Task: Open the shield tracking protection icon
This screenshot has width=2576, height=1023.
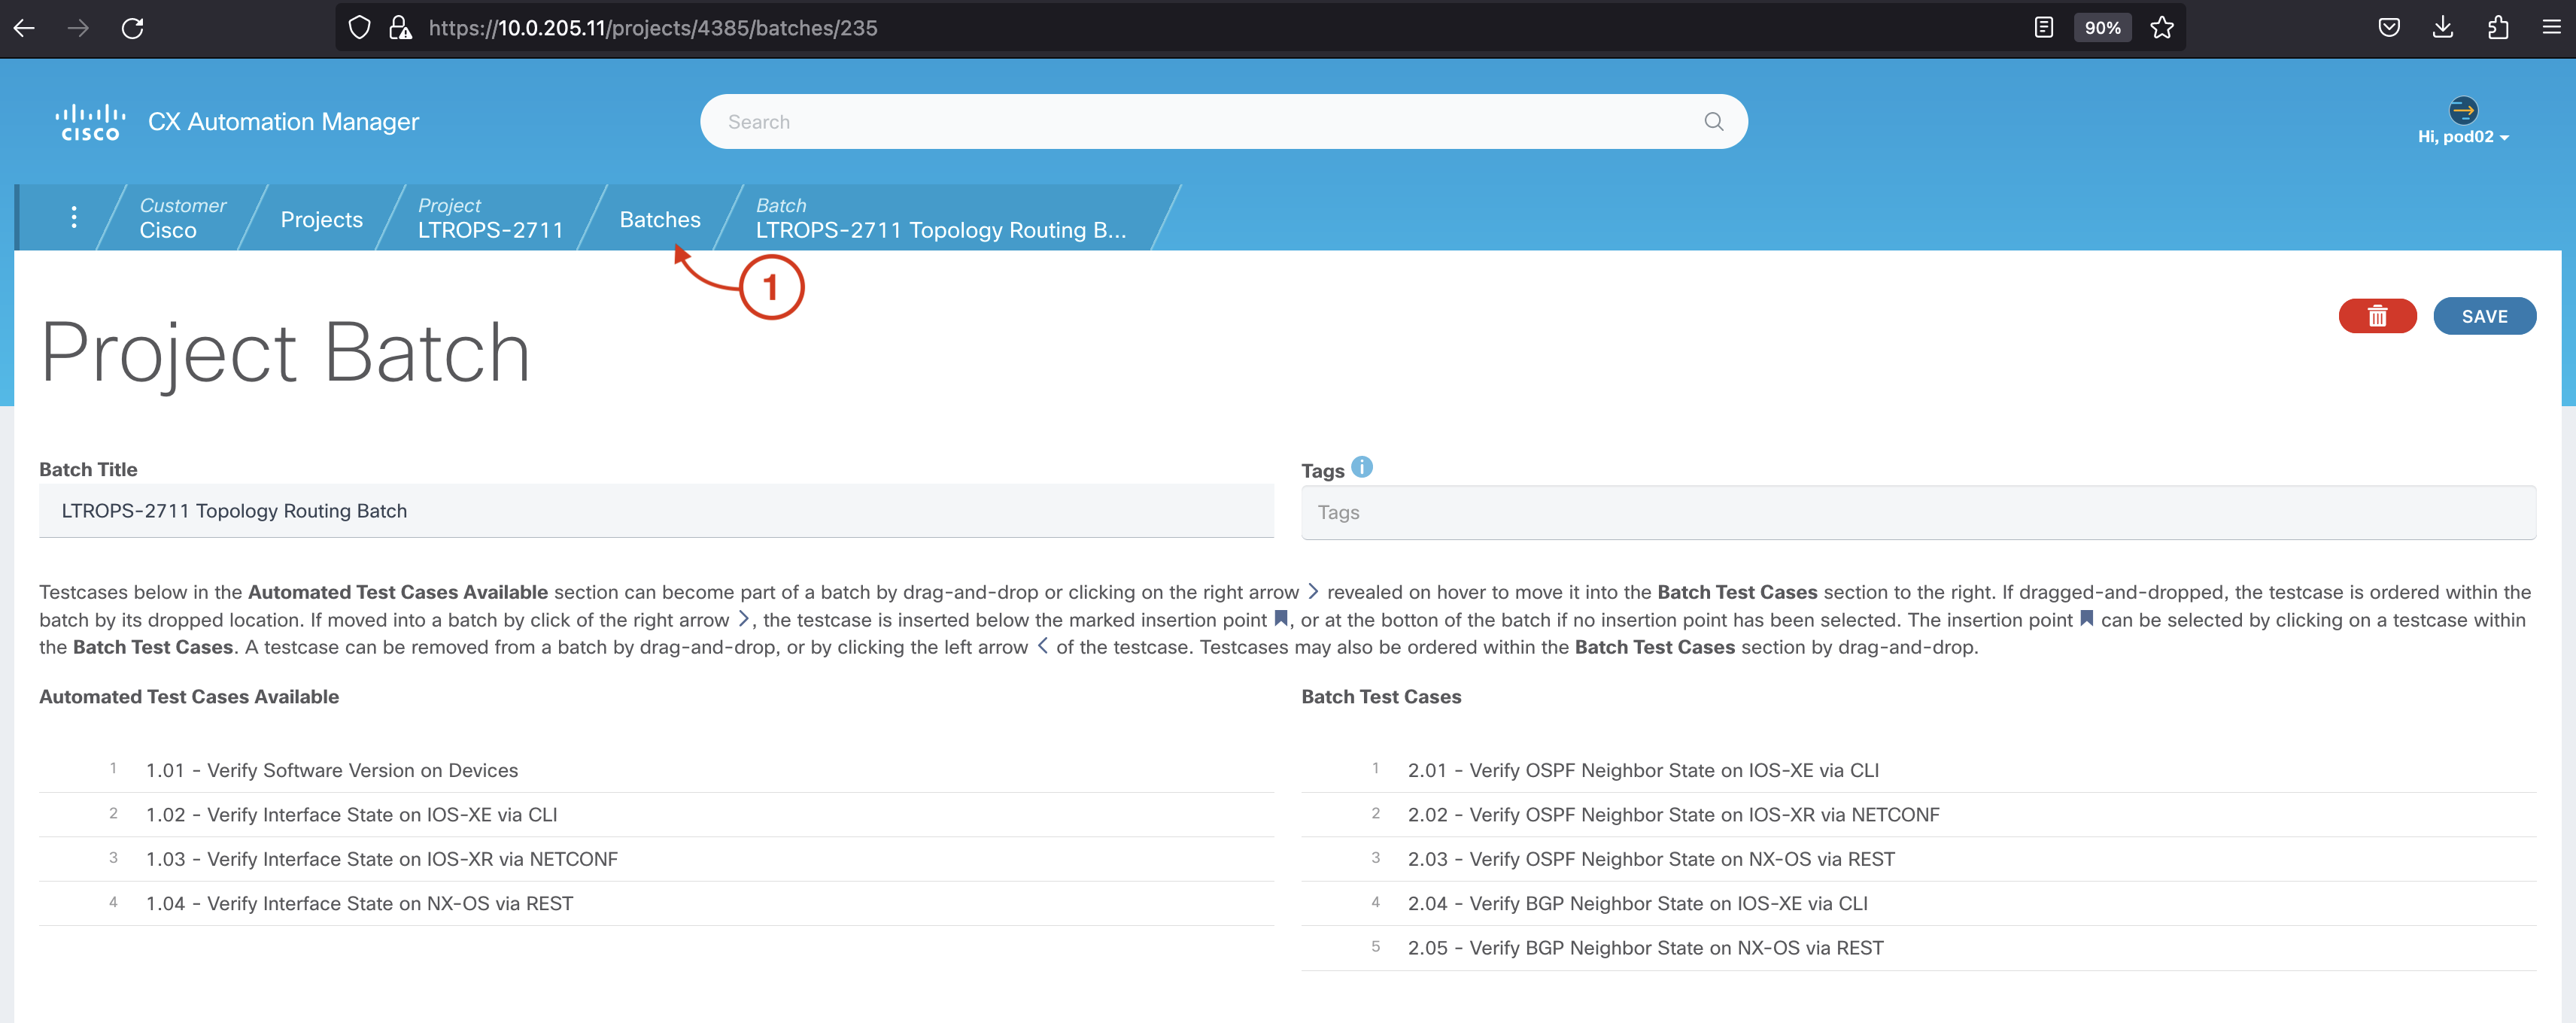Action: click(359, 28)
